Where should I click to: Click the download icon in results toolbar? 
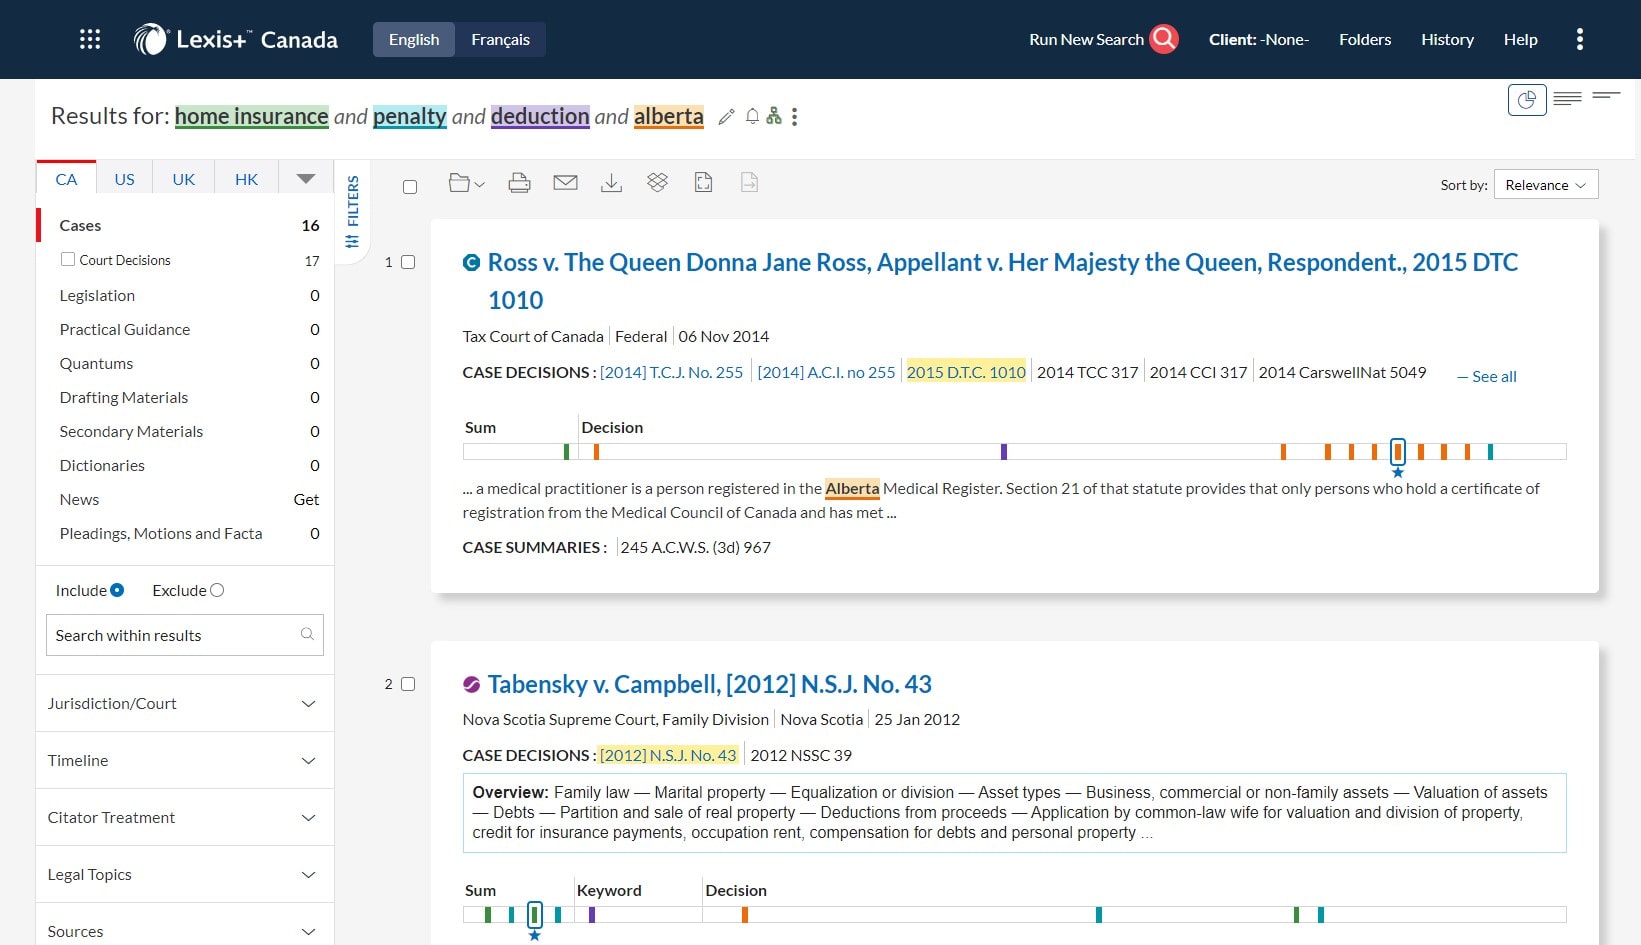tap(611, 183)
